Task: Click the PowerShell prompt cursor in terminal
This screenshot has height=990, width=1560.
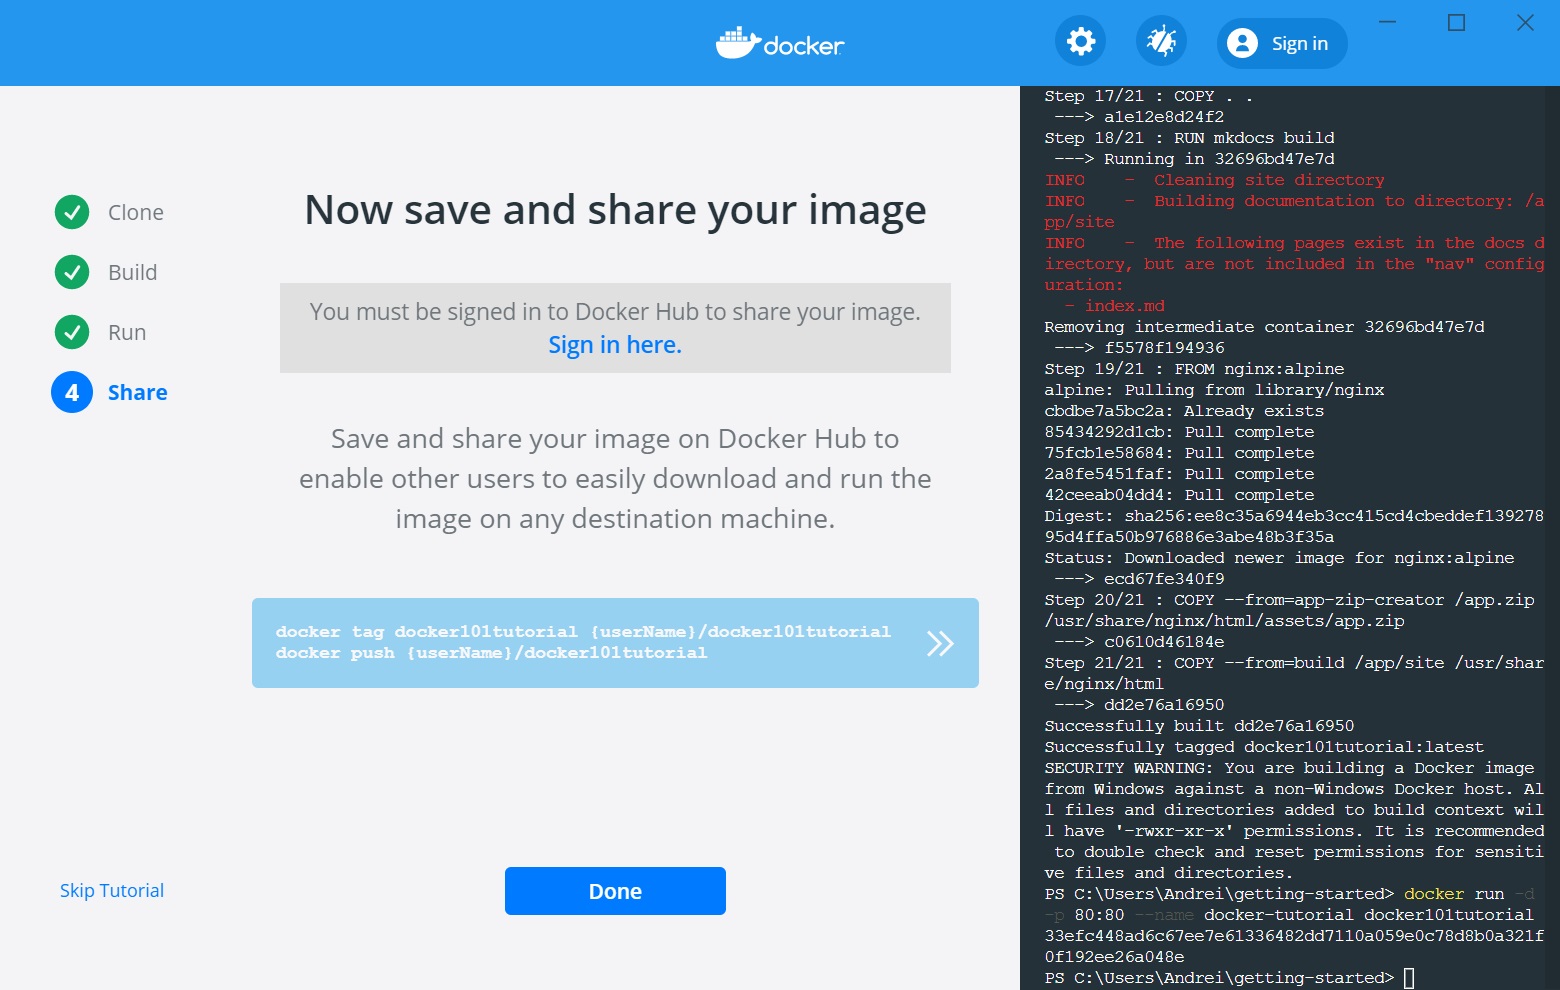Action: click(1409, 978)
